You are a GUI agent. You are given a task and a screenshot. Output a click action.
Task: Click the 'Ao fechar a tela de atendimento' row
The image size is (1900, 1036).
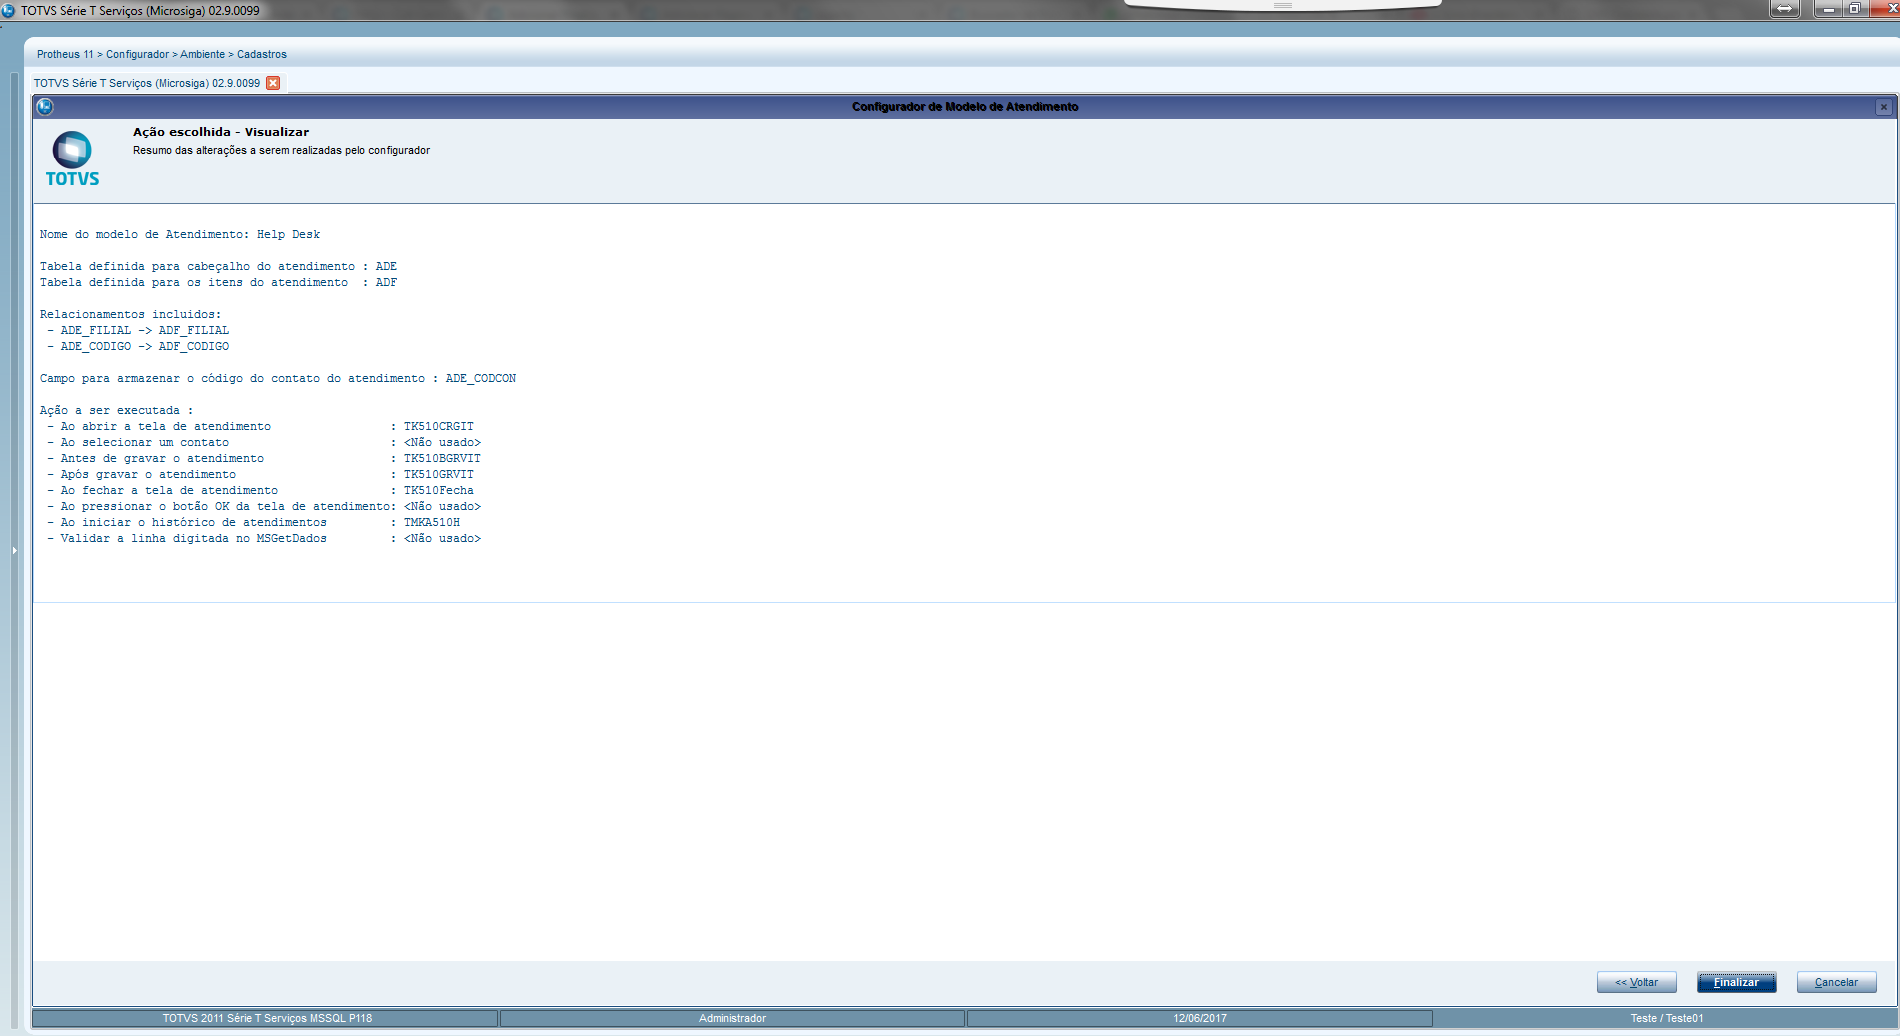[x=261, y=490]
